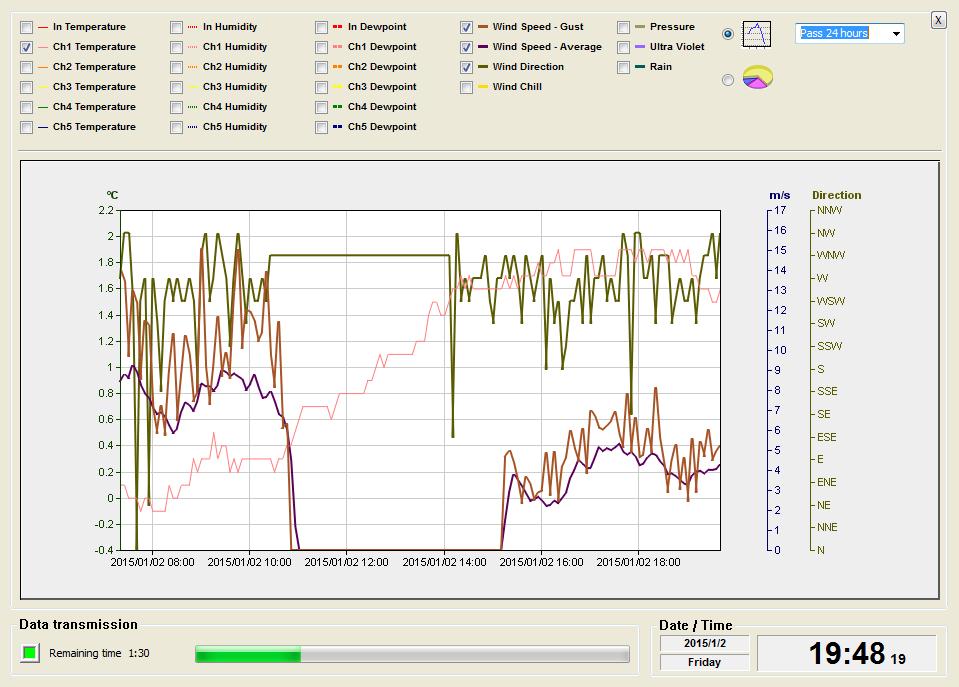Check the Ch5 Dewpoint checkbox

(322, 127)
